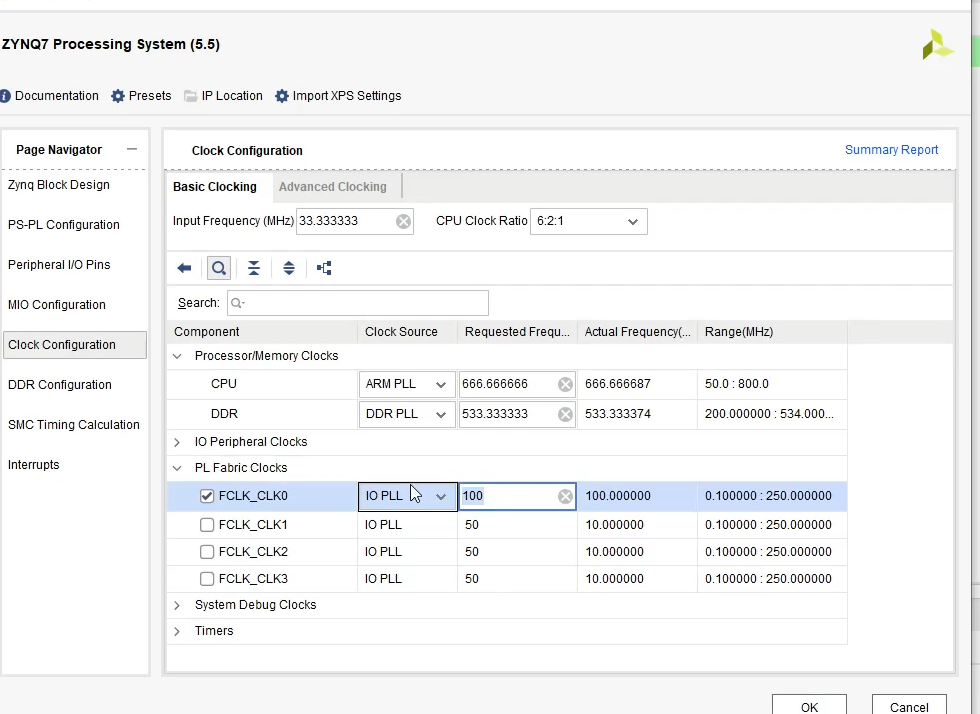Expand the IO Peripheral Clocks group
This screenshot has height=714, width=980.
tap(177, 442)
